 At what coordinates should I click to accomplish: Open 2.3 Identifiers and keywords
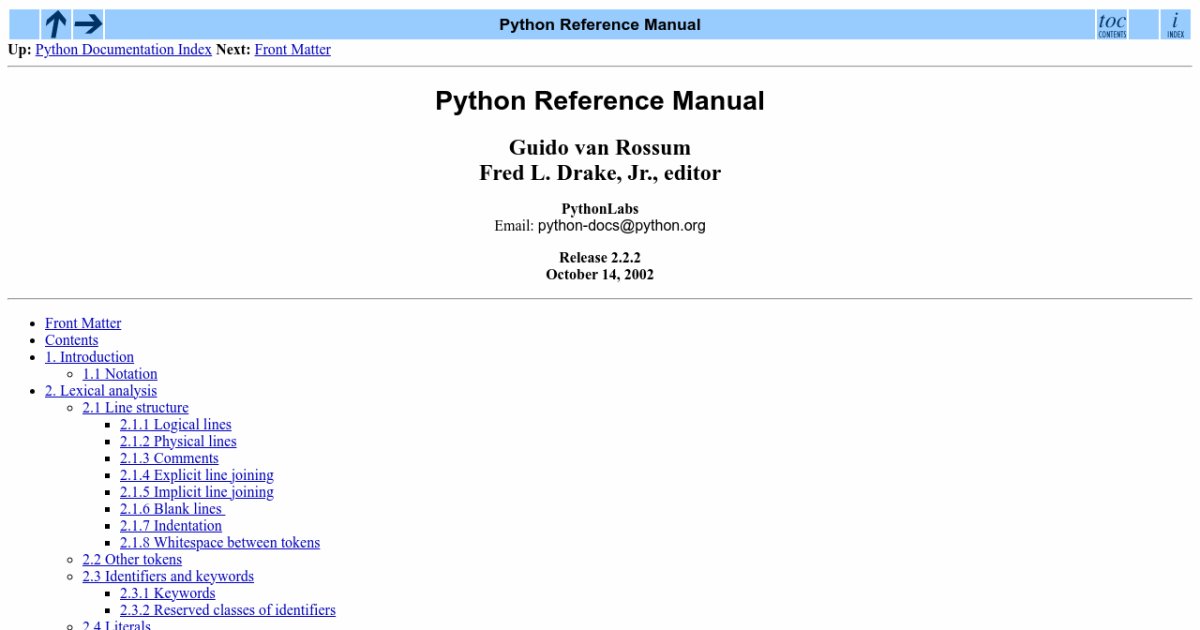(x=168, y=576)
